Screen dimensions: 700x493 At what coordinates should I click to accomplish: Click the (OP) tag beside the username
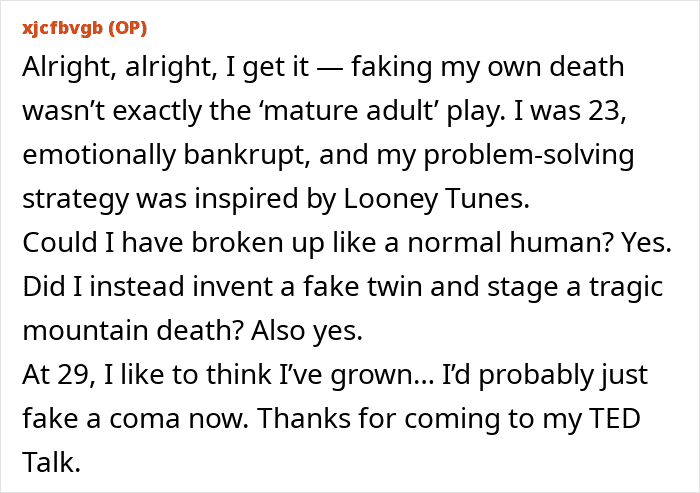[128, 29]
